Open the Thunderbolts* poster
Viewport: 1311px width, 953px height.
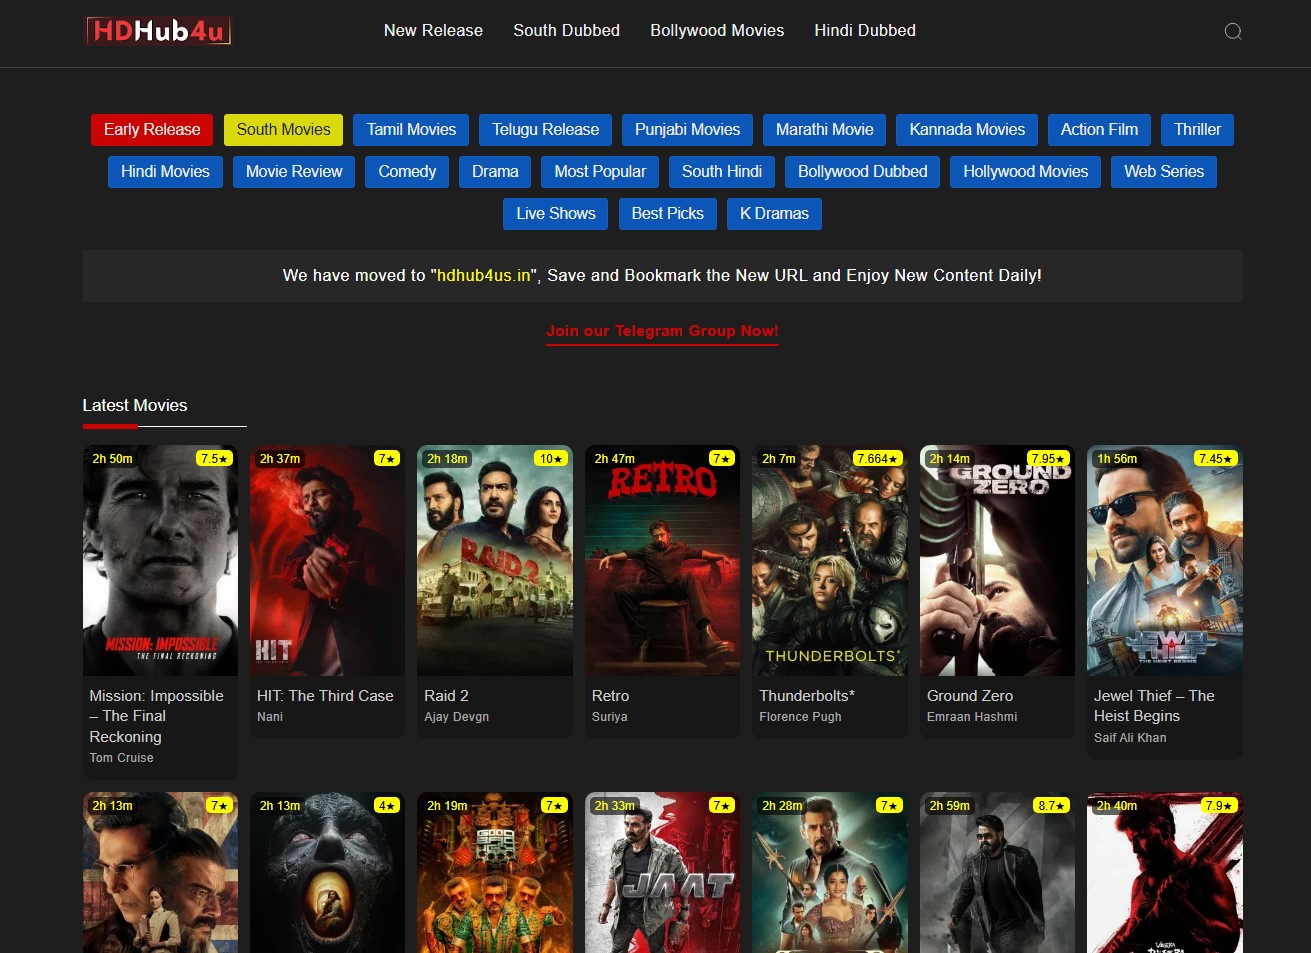click(x=830, y=560)
